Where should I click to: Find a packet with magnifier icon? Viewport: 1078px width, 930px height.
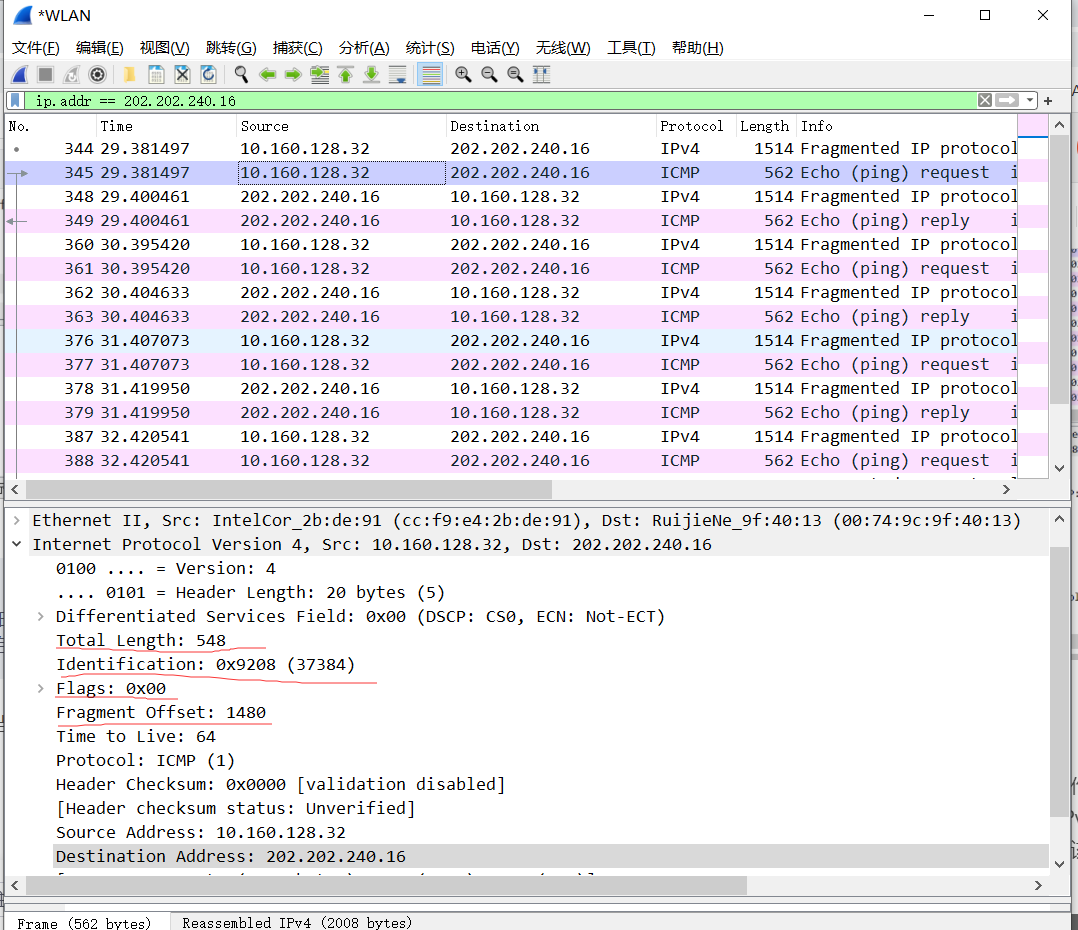tap(241, 74)
